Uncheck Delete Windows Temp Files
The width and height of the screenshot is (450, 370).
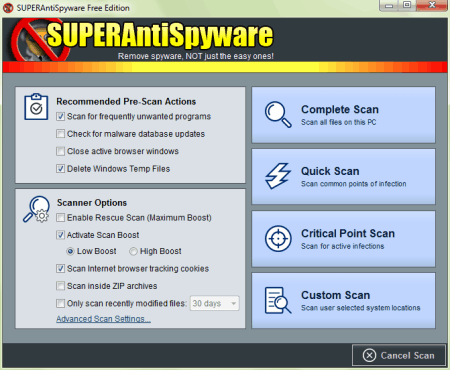pyautogui.click(x=60, y=169)
